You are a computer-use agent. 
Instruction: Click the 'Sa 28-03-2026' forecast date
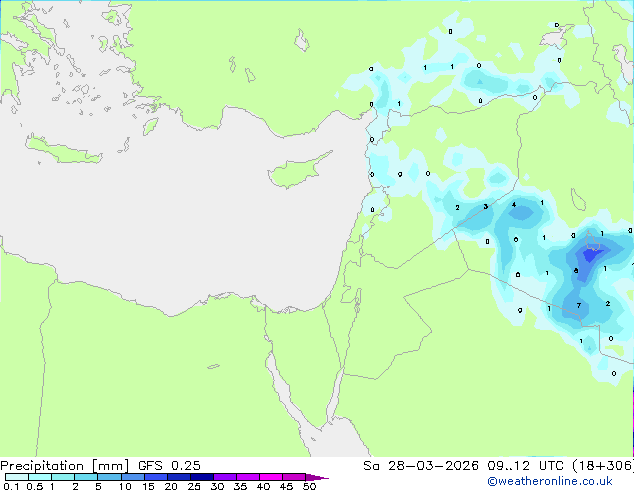[x=421, y=466]
